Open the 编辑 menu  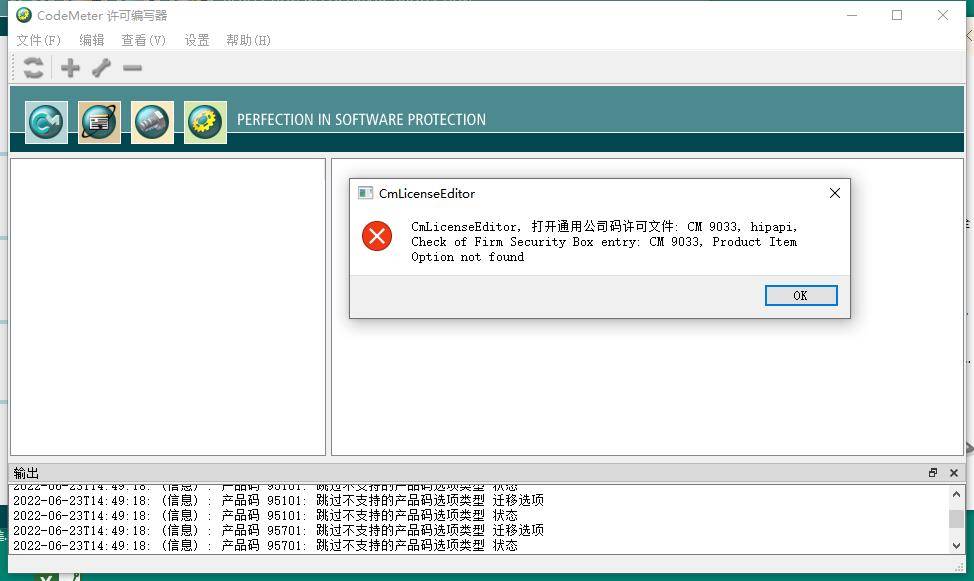pyautogui.click(x=92, y=40)
